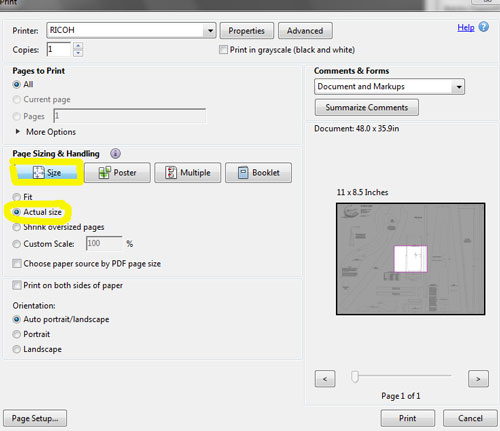Go to previous preview page arrow
Image resolution: width=500 pixels, height=431 pixels.
coord(325,379)
